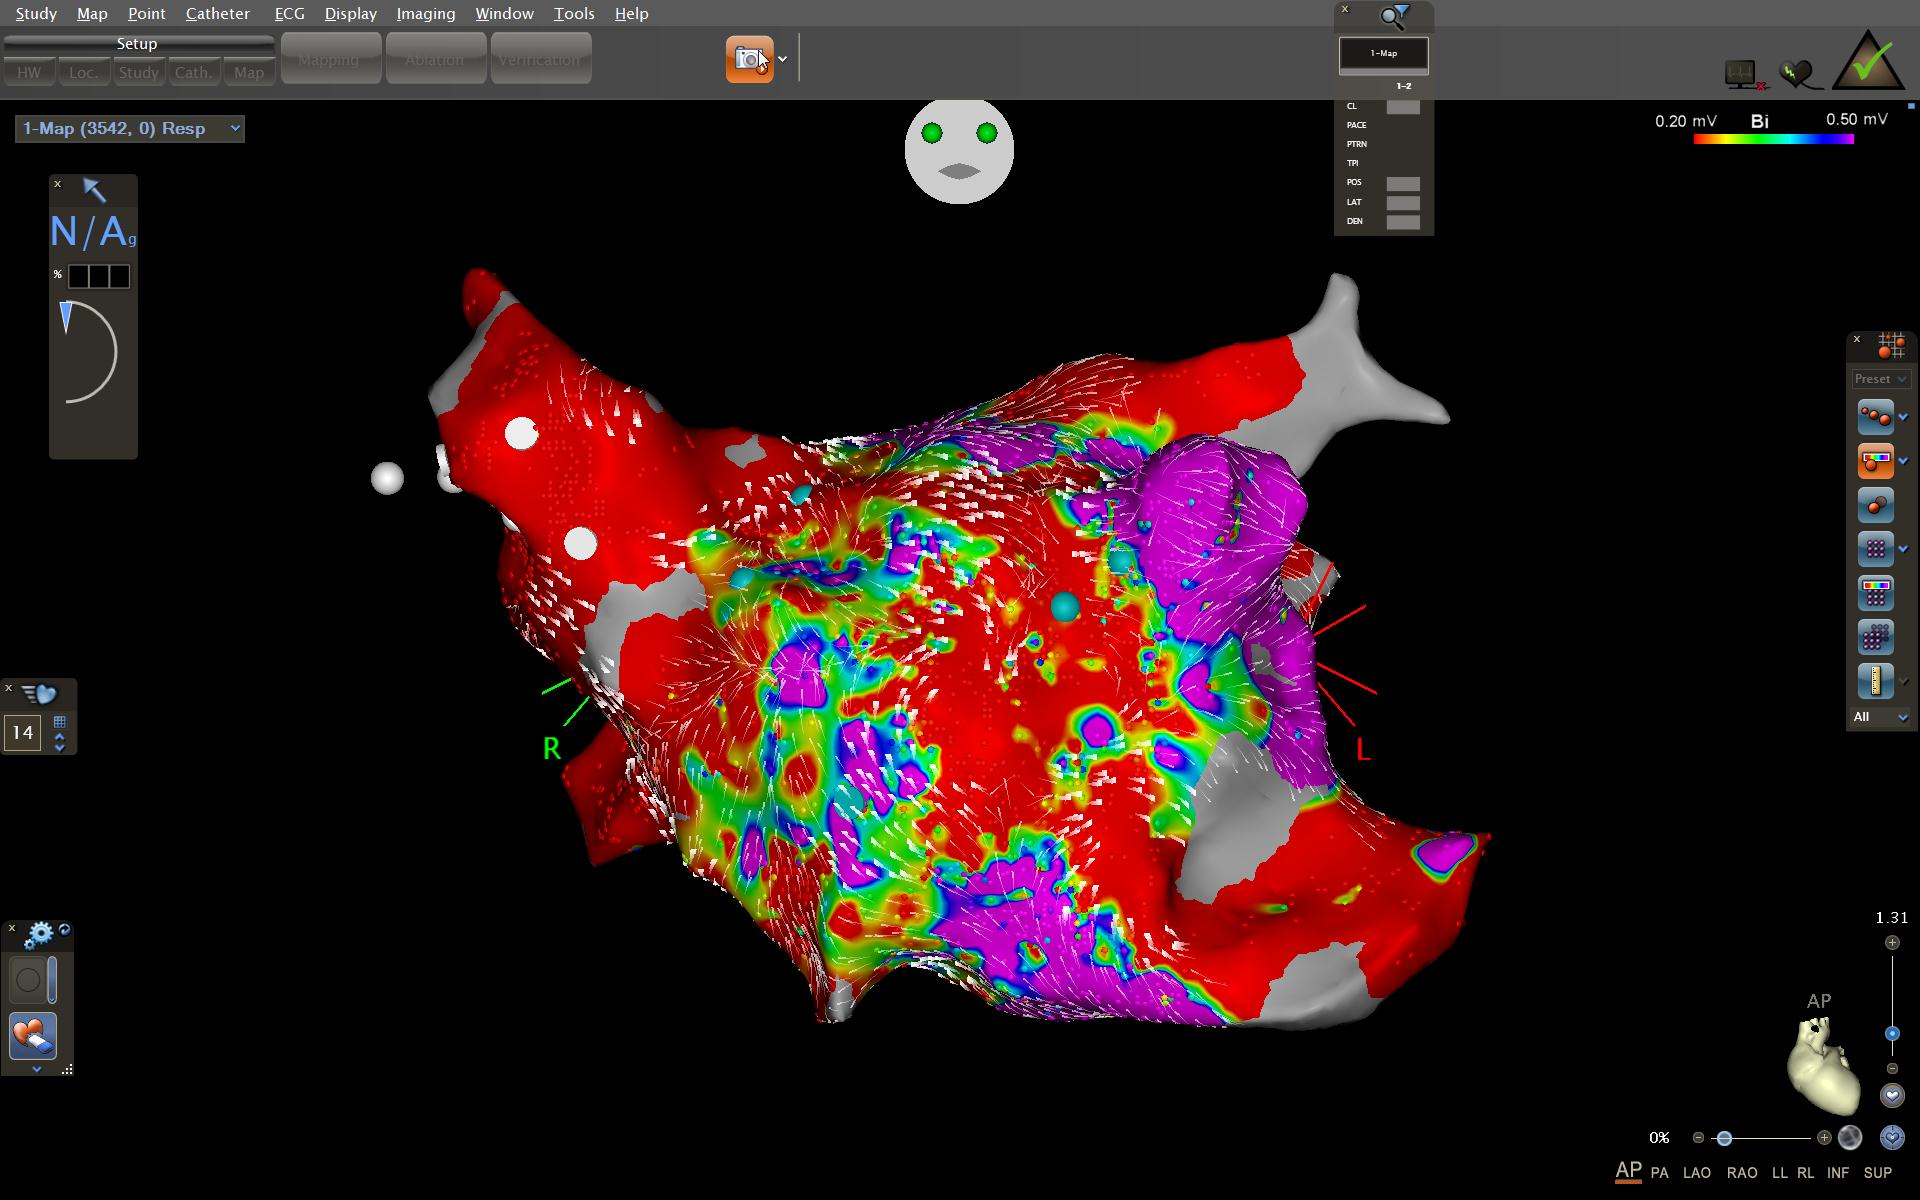Switch to the LAO view

(x=1696, y=1172)
